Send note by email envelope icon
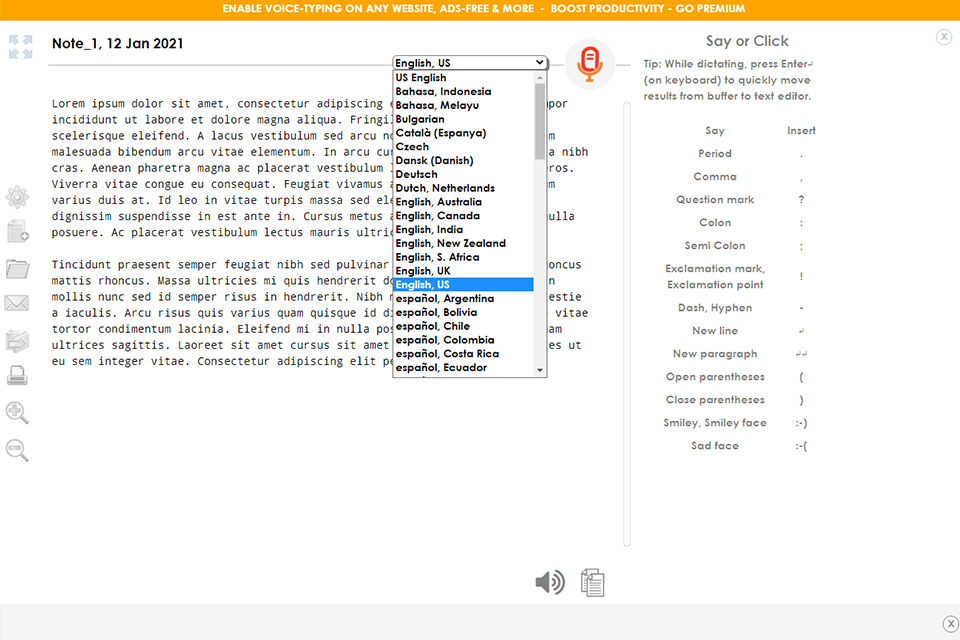Screen dimensions: 960x640 [17, 303]
